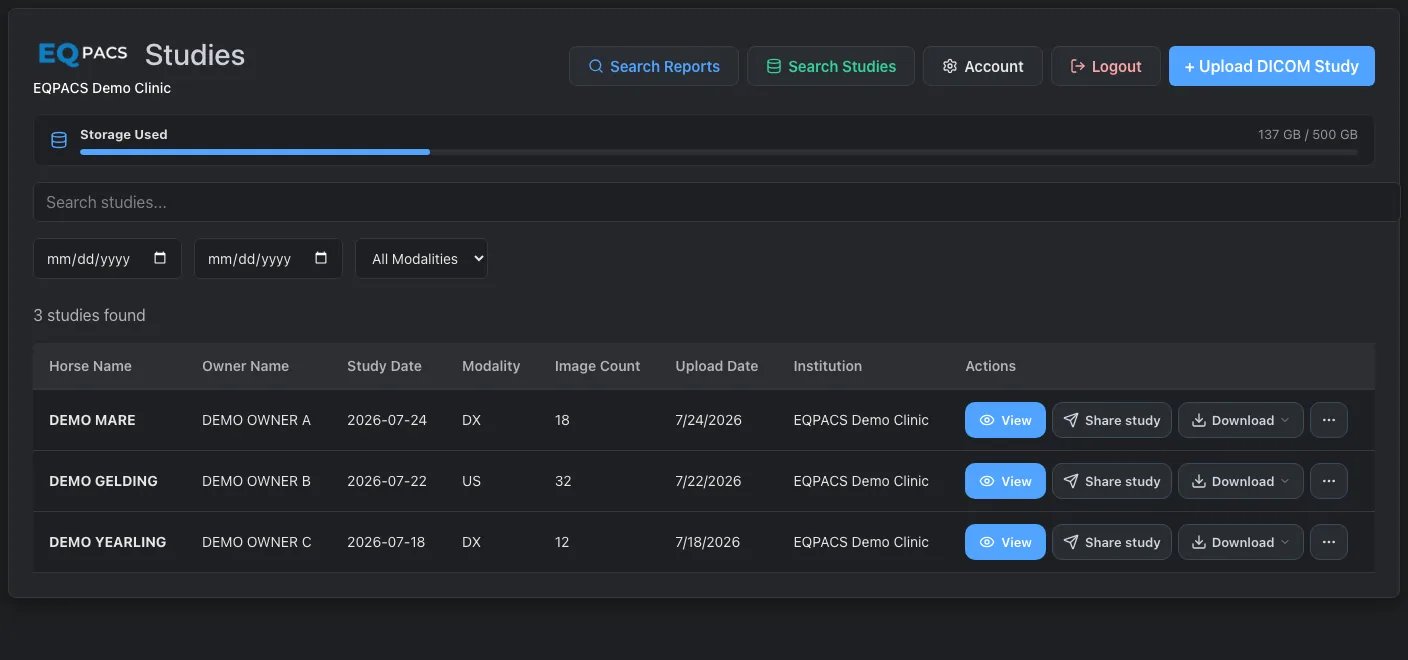Log out of EQPACS
The width and height of the screenshot is (1408, 660).
(1106, 66)
